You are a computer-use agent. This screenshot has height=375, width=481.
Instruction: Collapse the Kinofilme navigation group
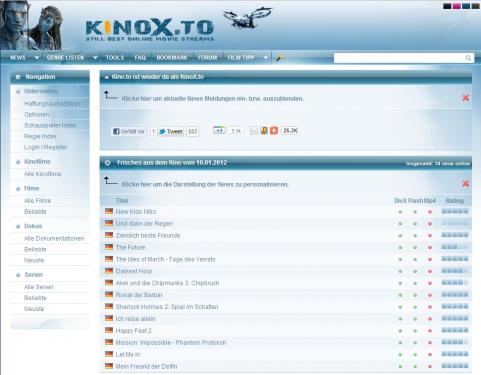[18, 162]
